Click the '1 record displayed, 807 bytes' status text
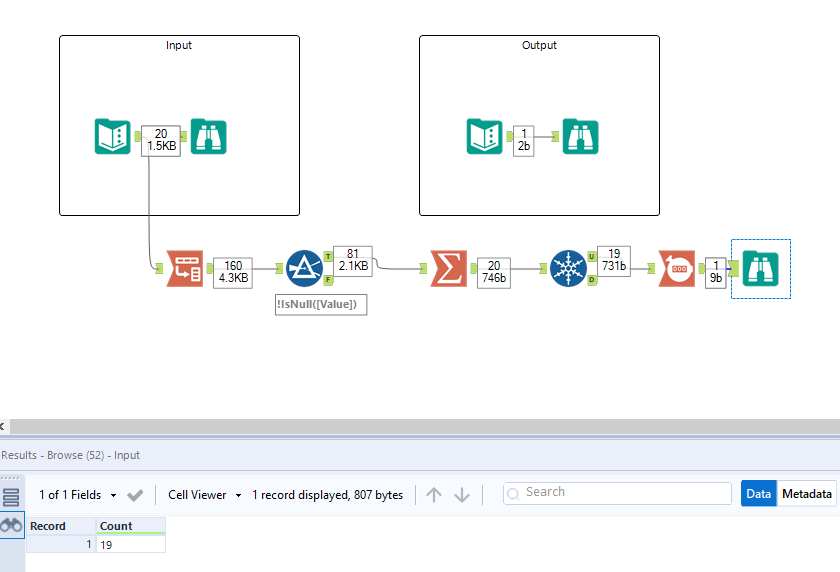The height and width of the screenshot is (572, 840). [x=327, y=495]
